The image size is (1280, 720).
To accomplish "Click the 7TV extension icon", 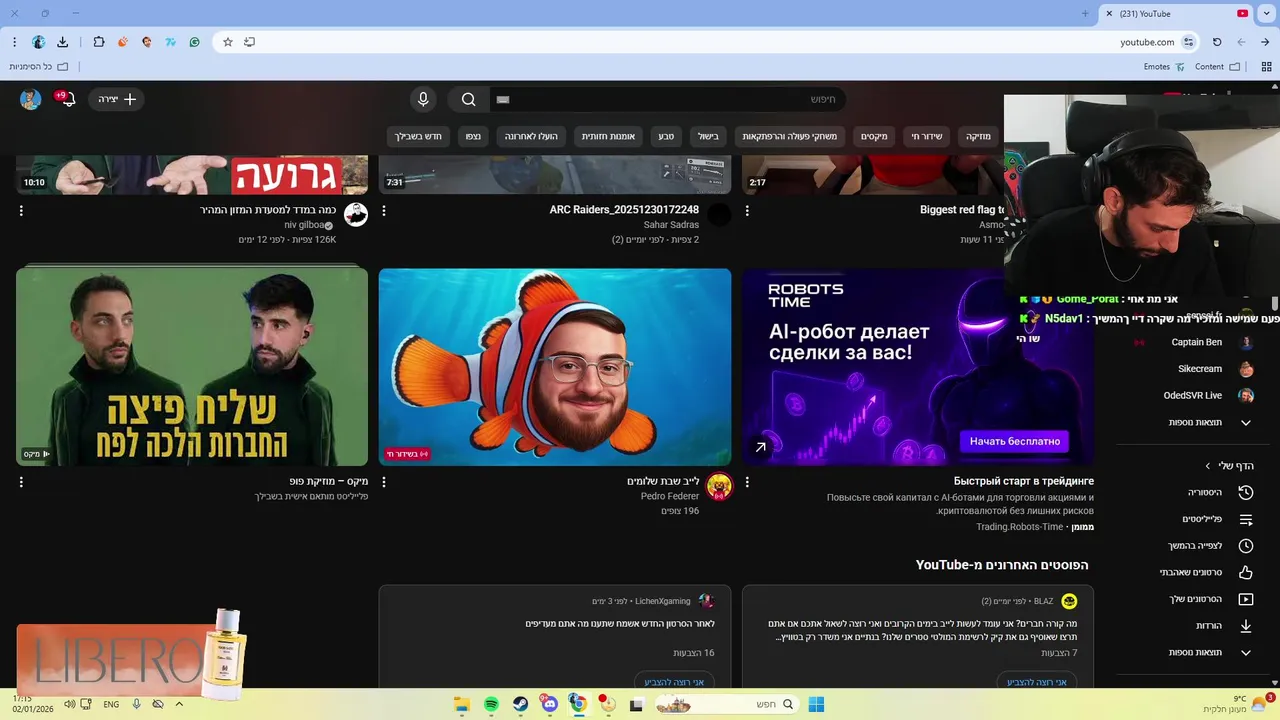I will point(171,42).
